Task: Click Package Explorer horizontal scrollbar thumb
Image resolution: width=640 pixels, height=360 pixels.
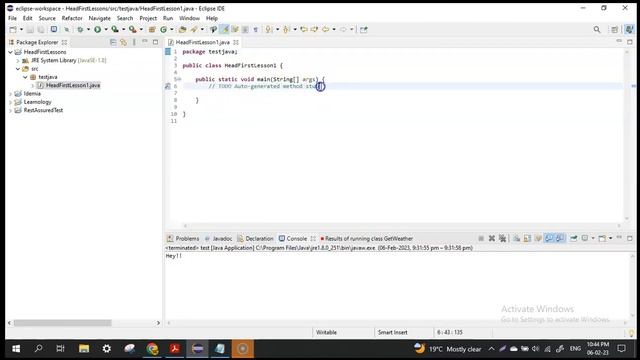Action: tap(62, 323)
